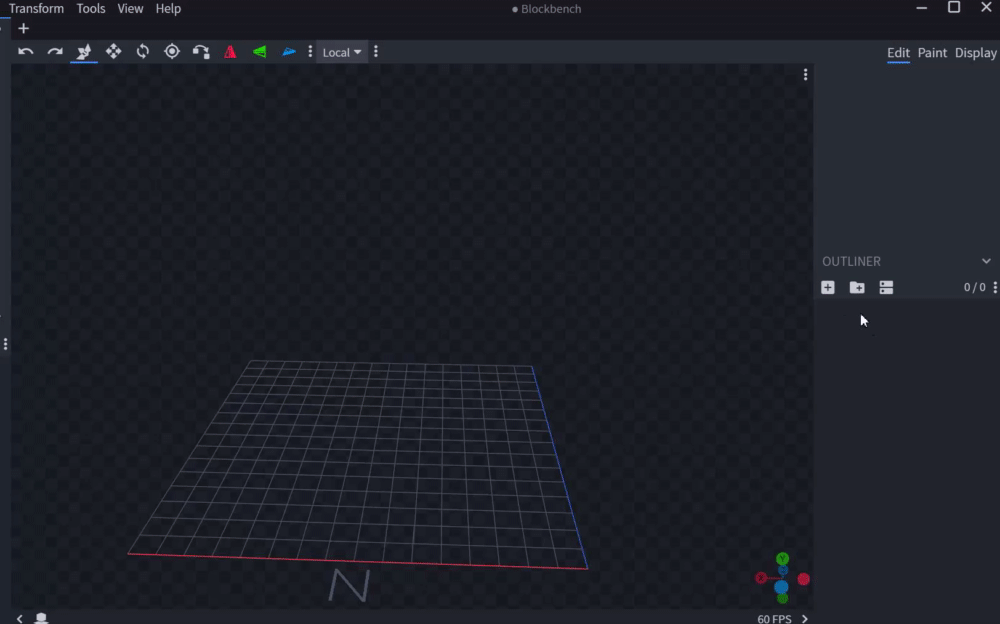Undo the last action
1000x624 pixels.
pos(26,52)
